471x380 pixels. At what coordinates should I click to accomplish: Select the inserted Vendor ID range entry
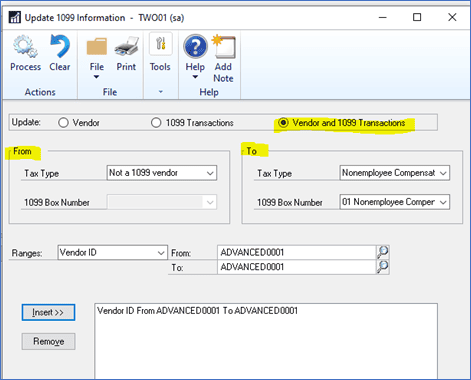pyautogui.click(x=197, y=311)
